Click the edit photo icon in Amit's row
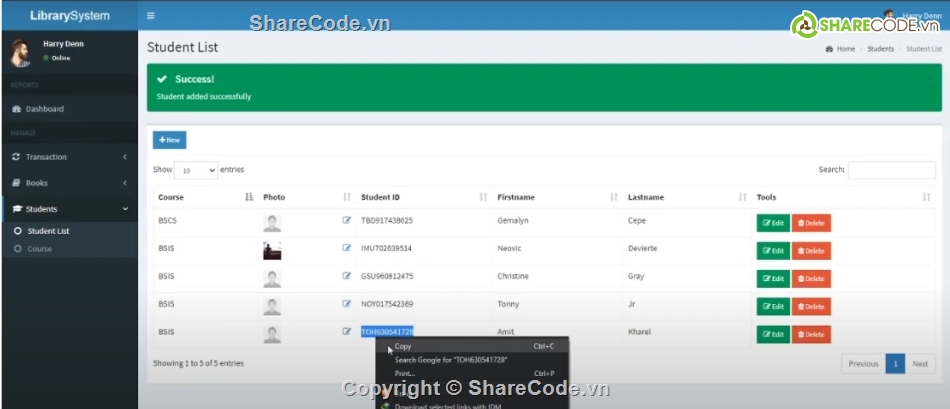 (347, 331)
